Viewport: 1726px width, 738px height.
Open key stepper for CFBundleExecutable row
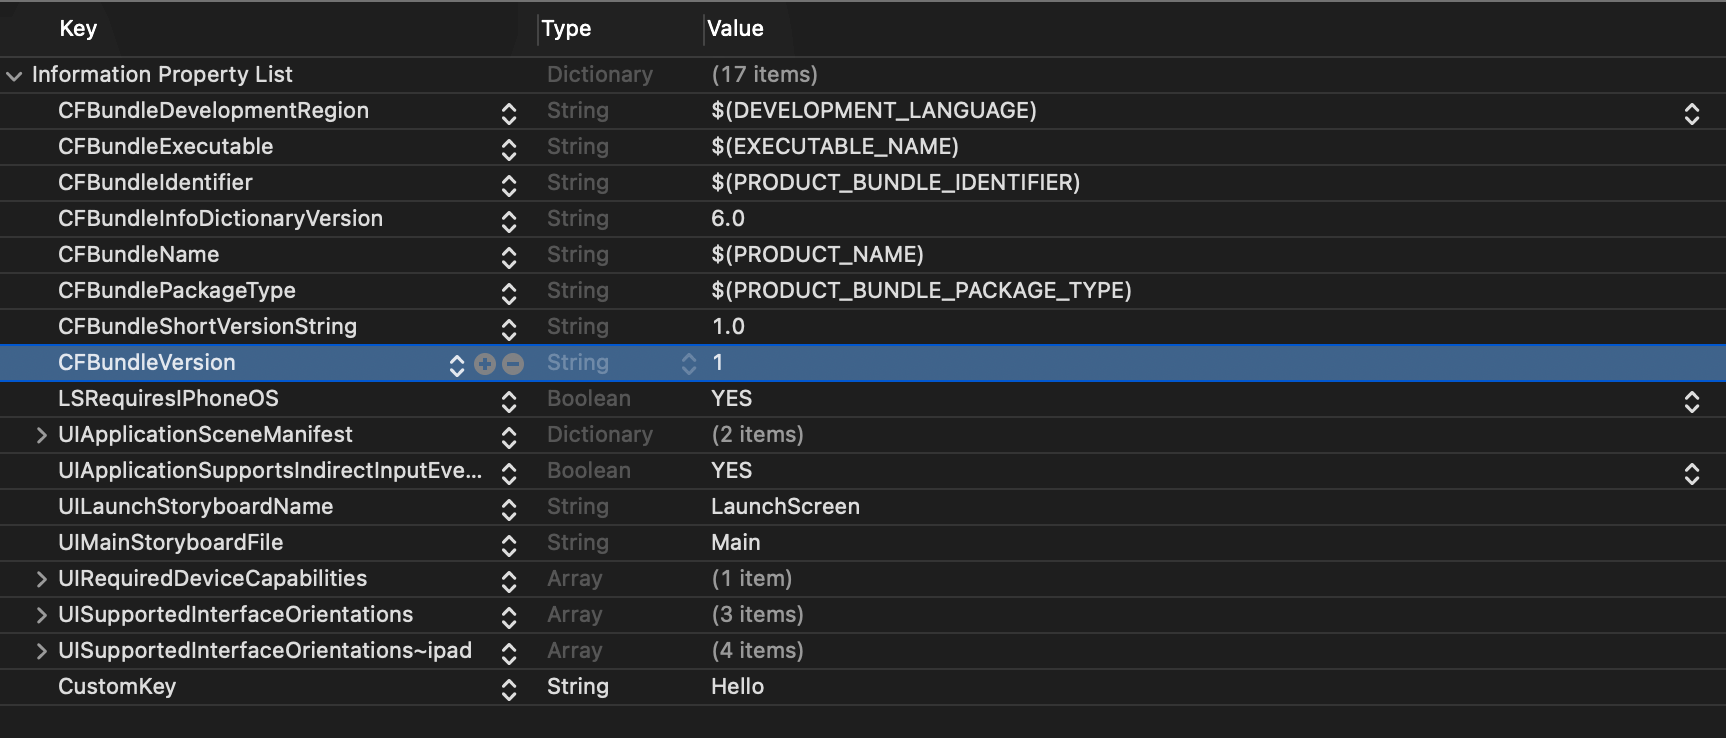tap(509, 149)
